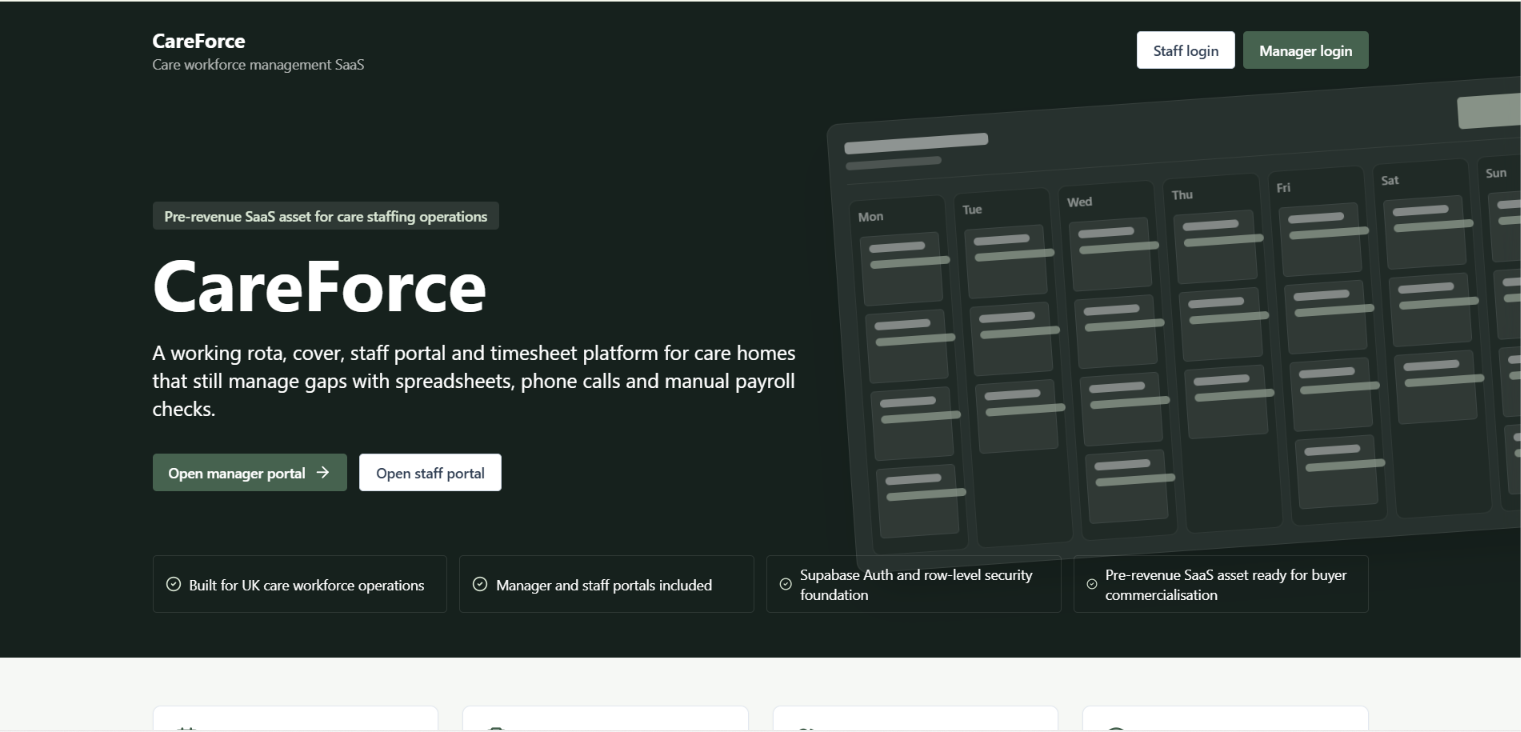Click the 'Supabase Auth and row-level security foundation' text
1521x732 pixels.
pos(916,585)
